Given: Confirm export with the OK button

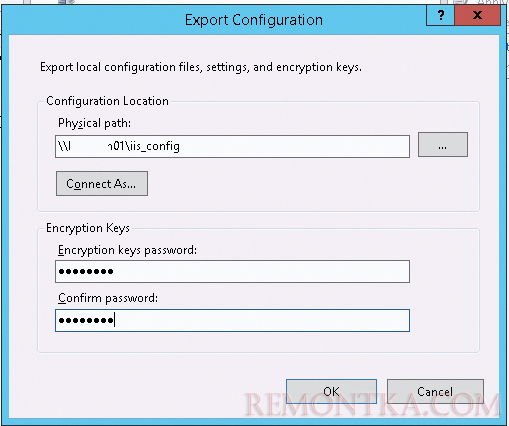Looking at the screenshot, I should tap(331, 391).
